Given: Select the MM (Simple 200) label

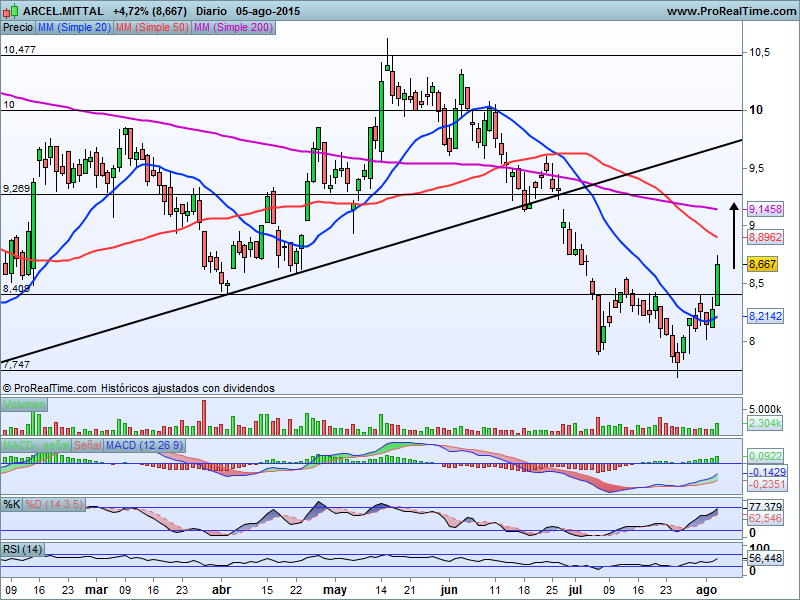Looking at the screenshot, I should click(234, 27).
